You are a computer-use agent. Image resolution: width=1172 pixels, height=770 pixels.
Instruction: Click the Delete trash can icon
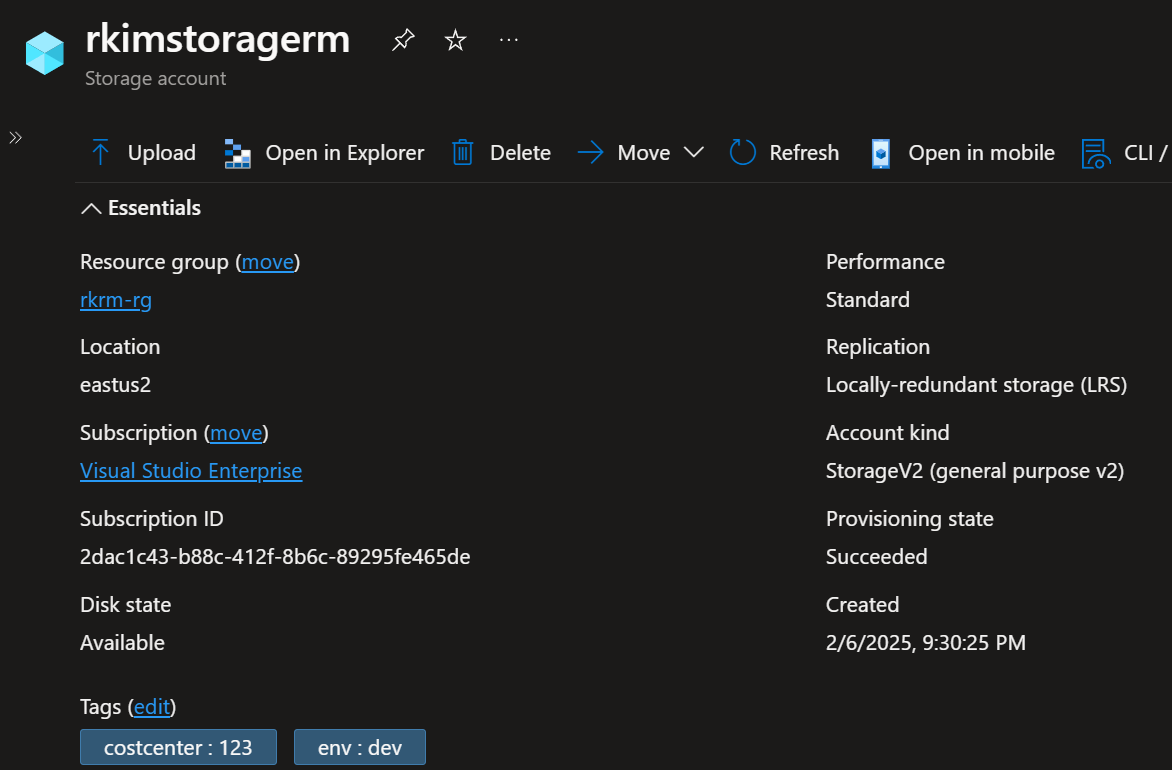click(x=462, y=153)
